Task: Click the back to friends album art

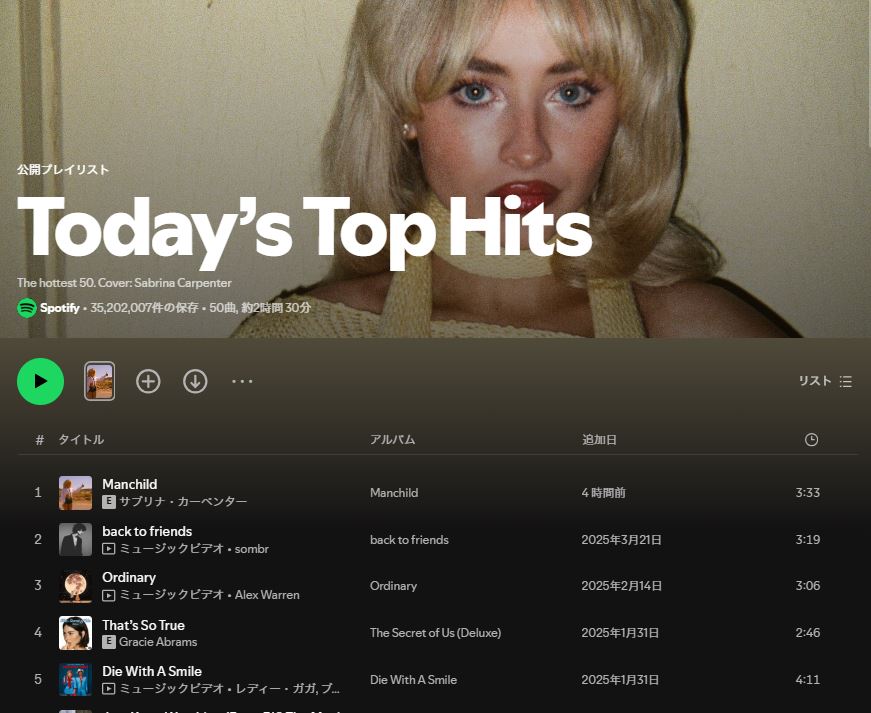Action: (75, 540)
